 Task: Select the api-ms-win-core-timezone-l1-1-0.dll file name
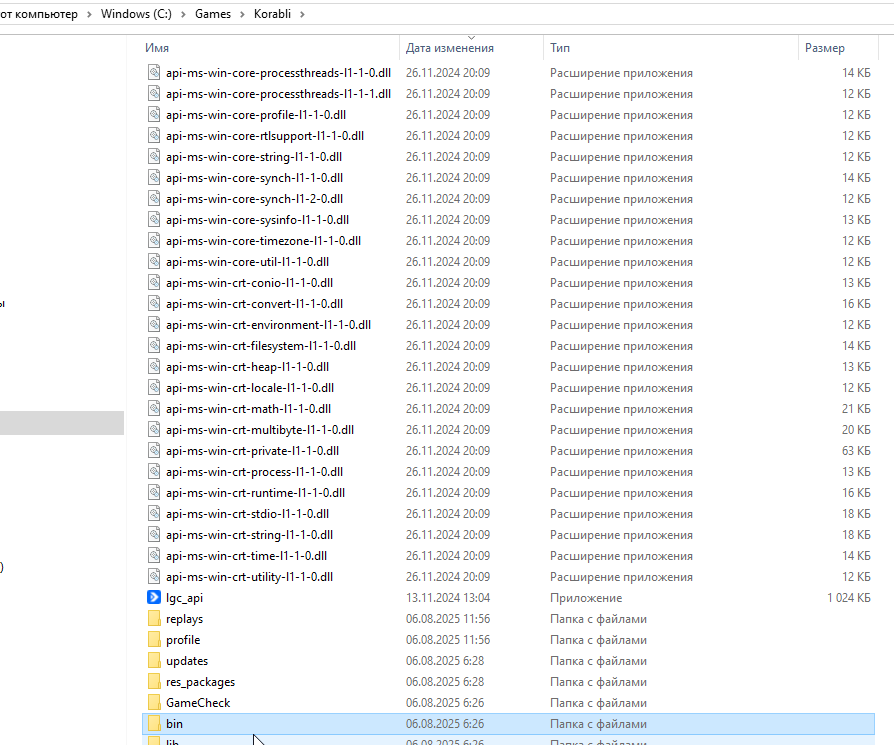point(263,241)
